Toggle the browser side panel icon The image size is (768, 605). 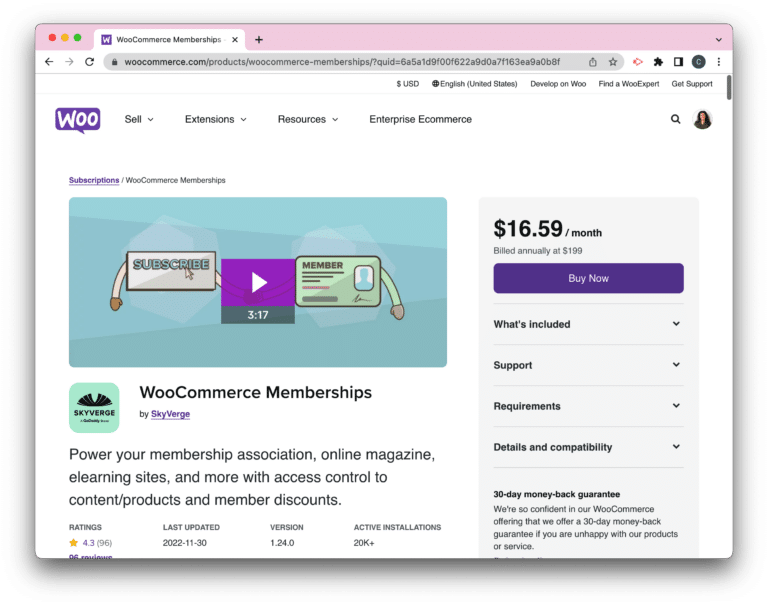pos(678,62)
